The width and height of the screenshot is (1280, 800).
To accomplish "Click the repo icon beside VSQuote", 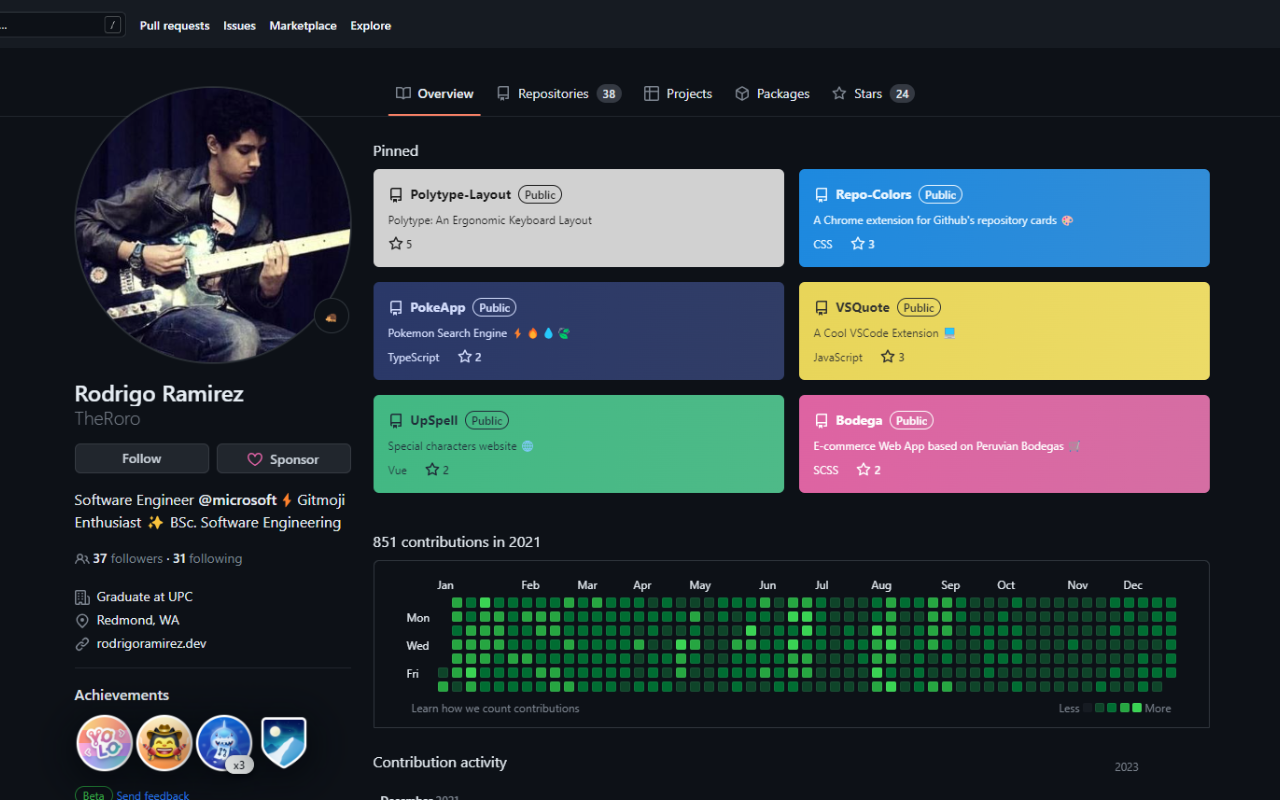I will point(821,308).
